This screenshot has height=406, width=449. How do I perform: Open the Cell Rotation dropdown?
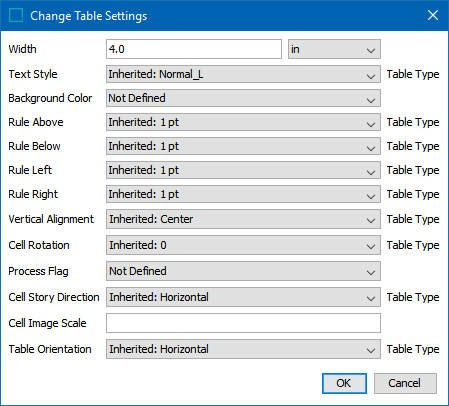pyautogui.click(x=243, y=245)
